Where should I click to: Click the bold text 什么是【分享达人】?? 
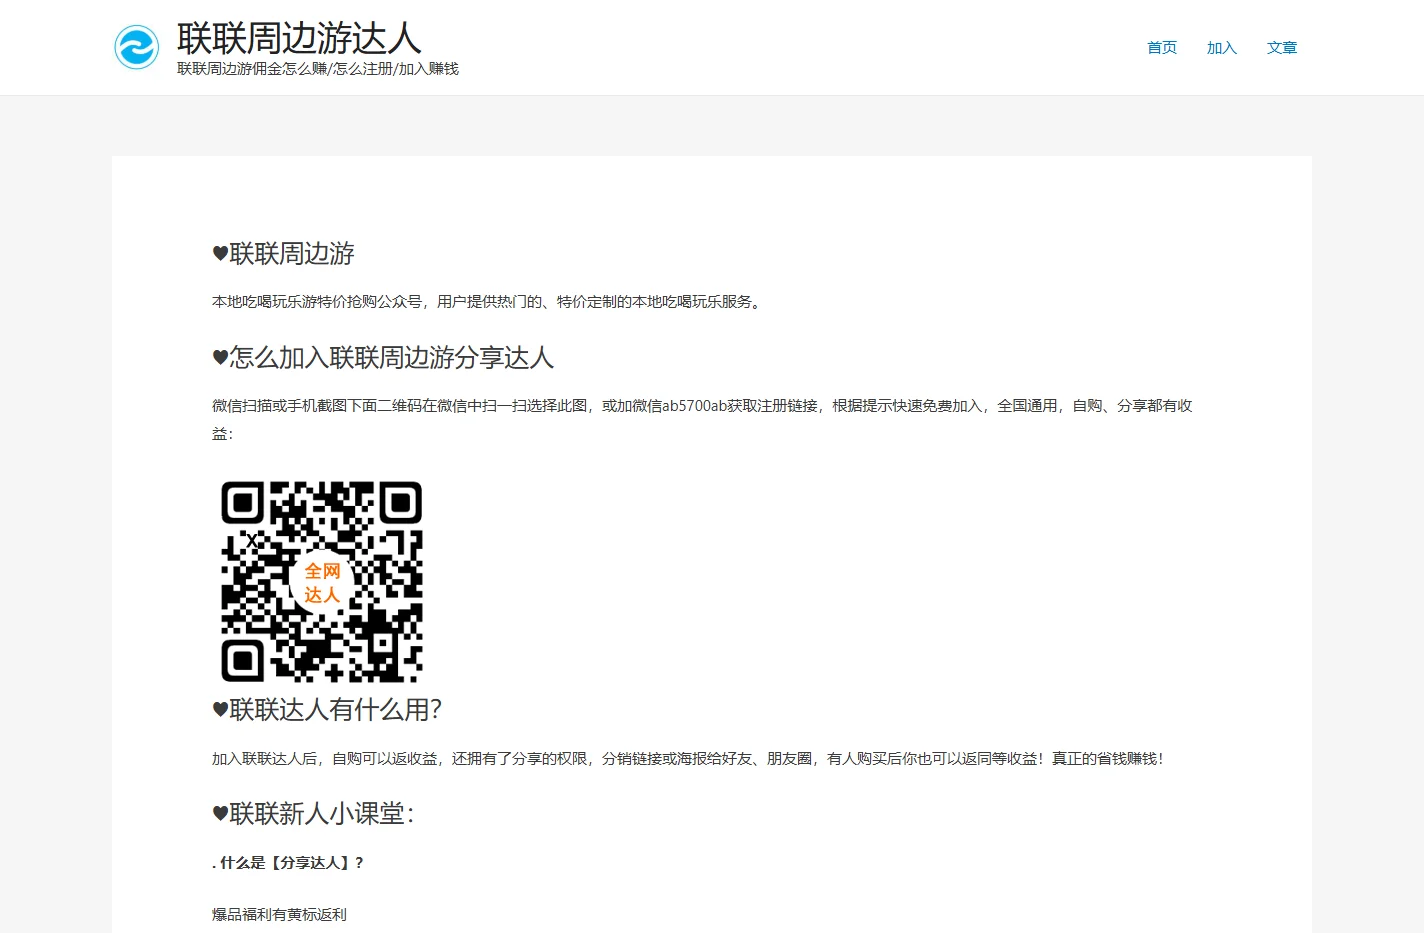pyautogui.click(x=291, y=863)
